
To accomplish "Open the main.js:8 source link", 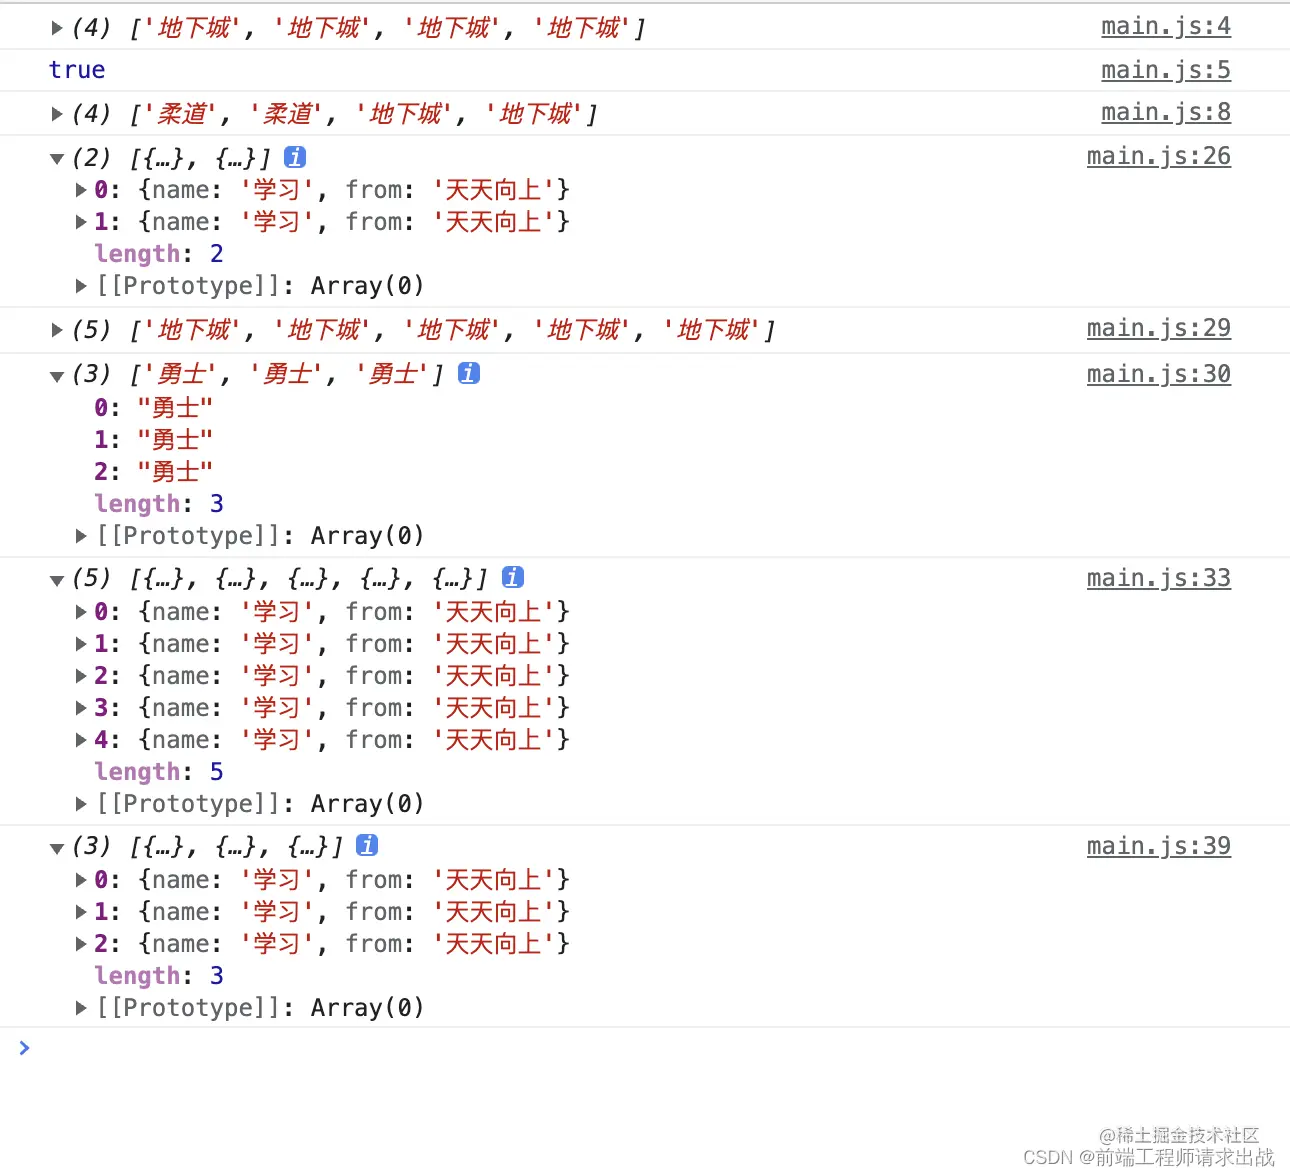I will (1166, 112).
